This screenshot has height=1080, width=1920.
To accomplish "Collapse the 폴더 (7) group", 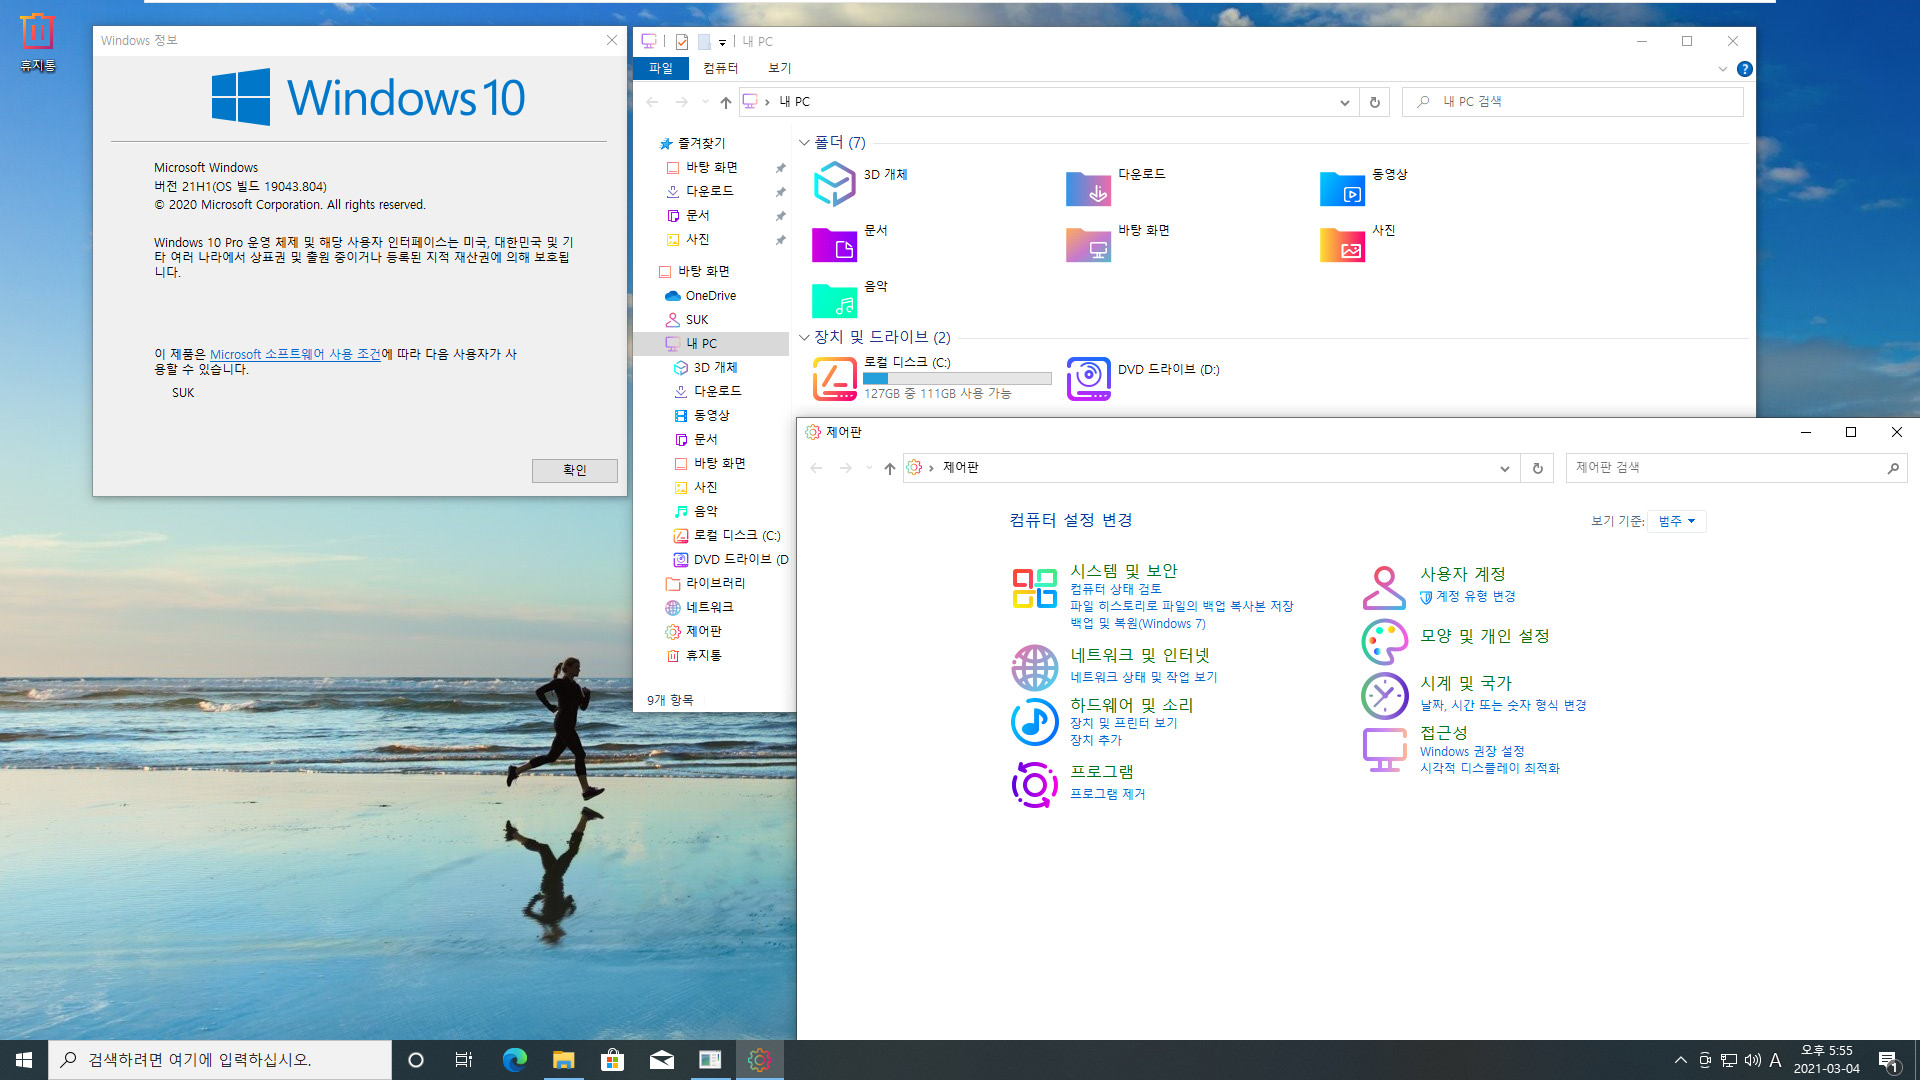I will click(804, 143).
